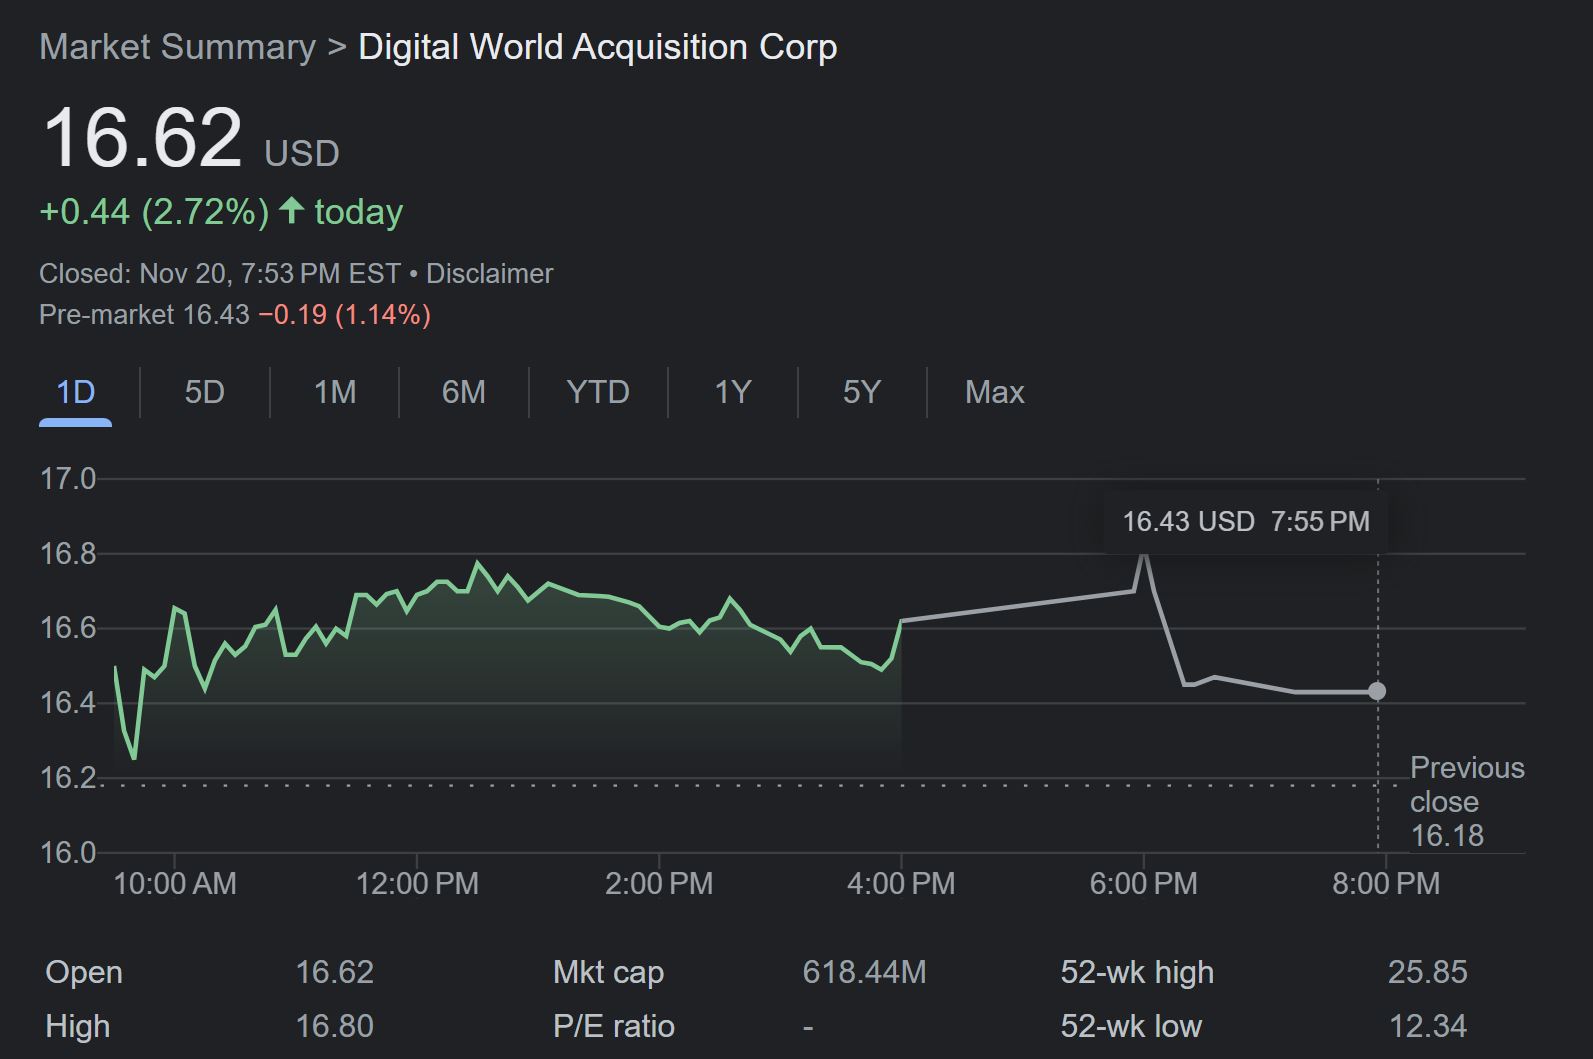The image size is (1593, 1059).
Task: Open the YTD chart tab
Action: pyautogui.click(x=598, y=392)
